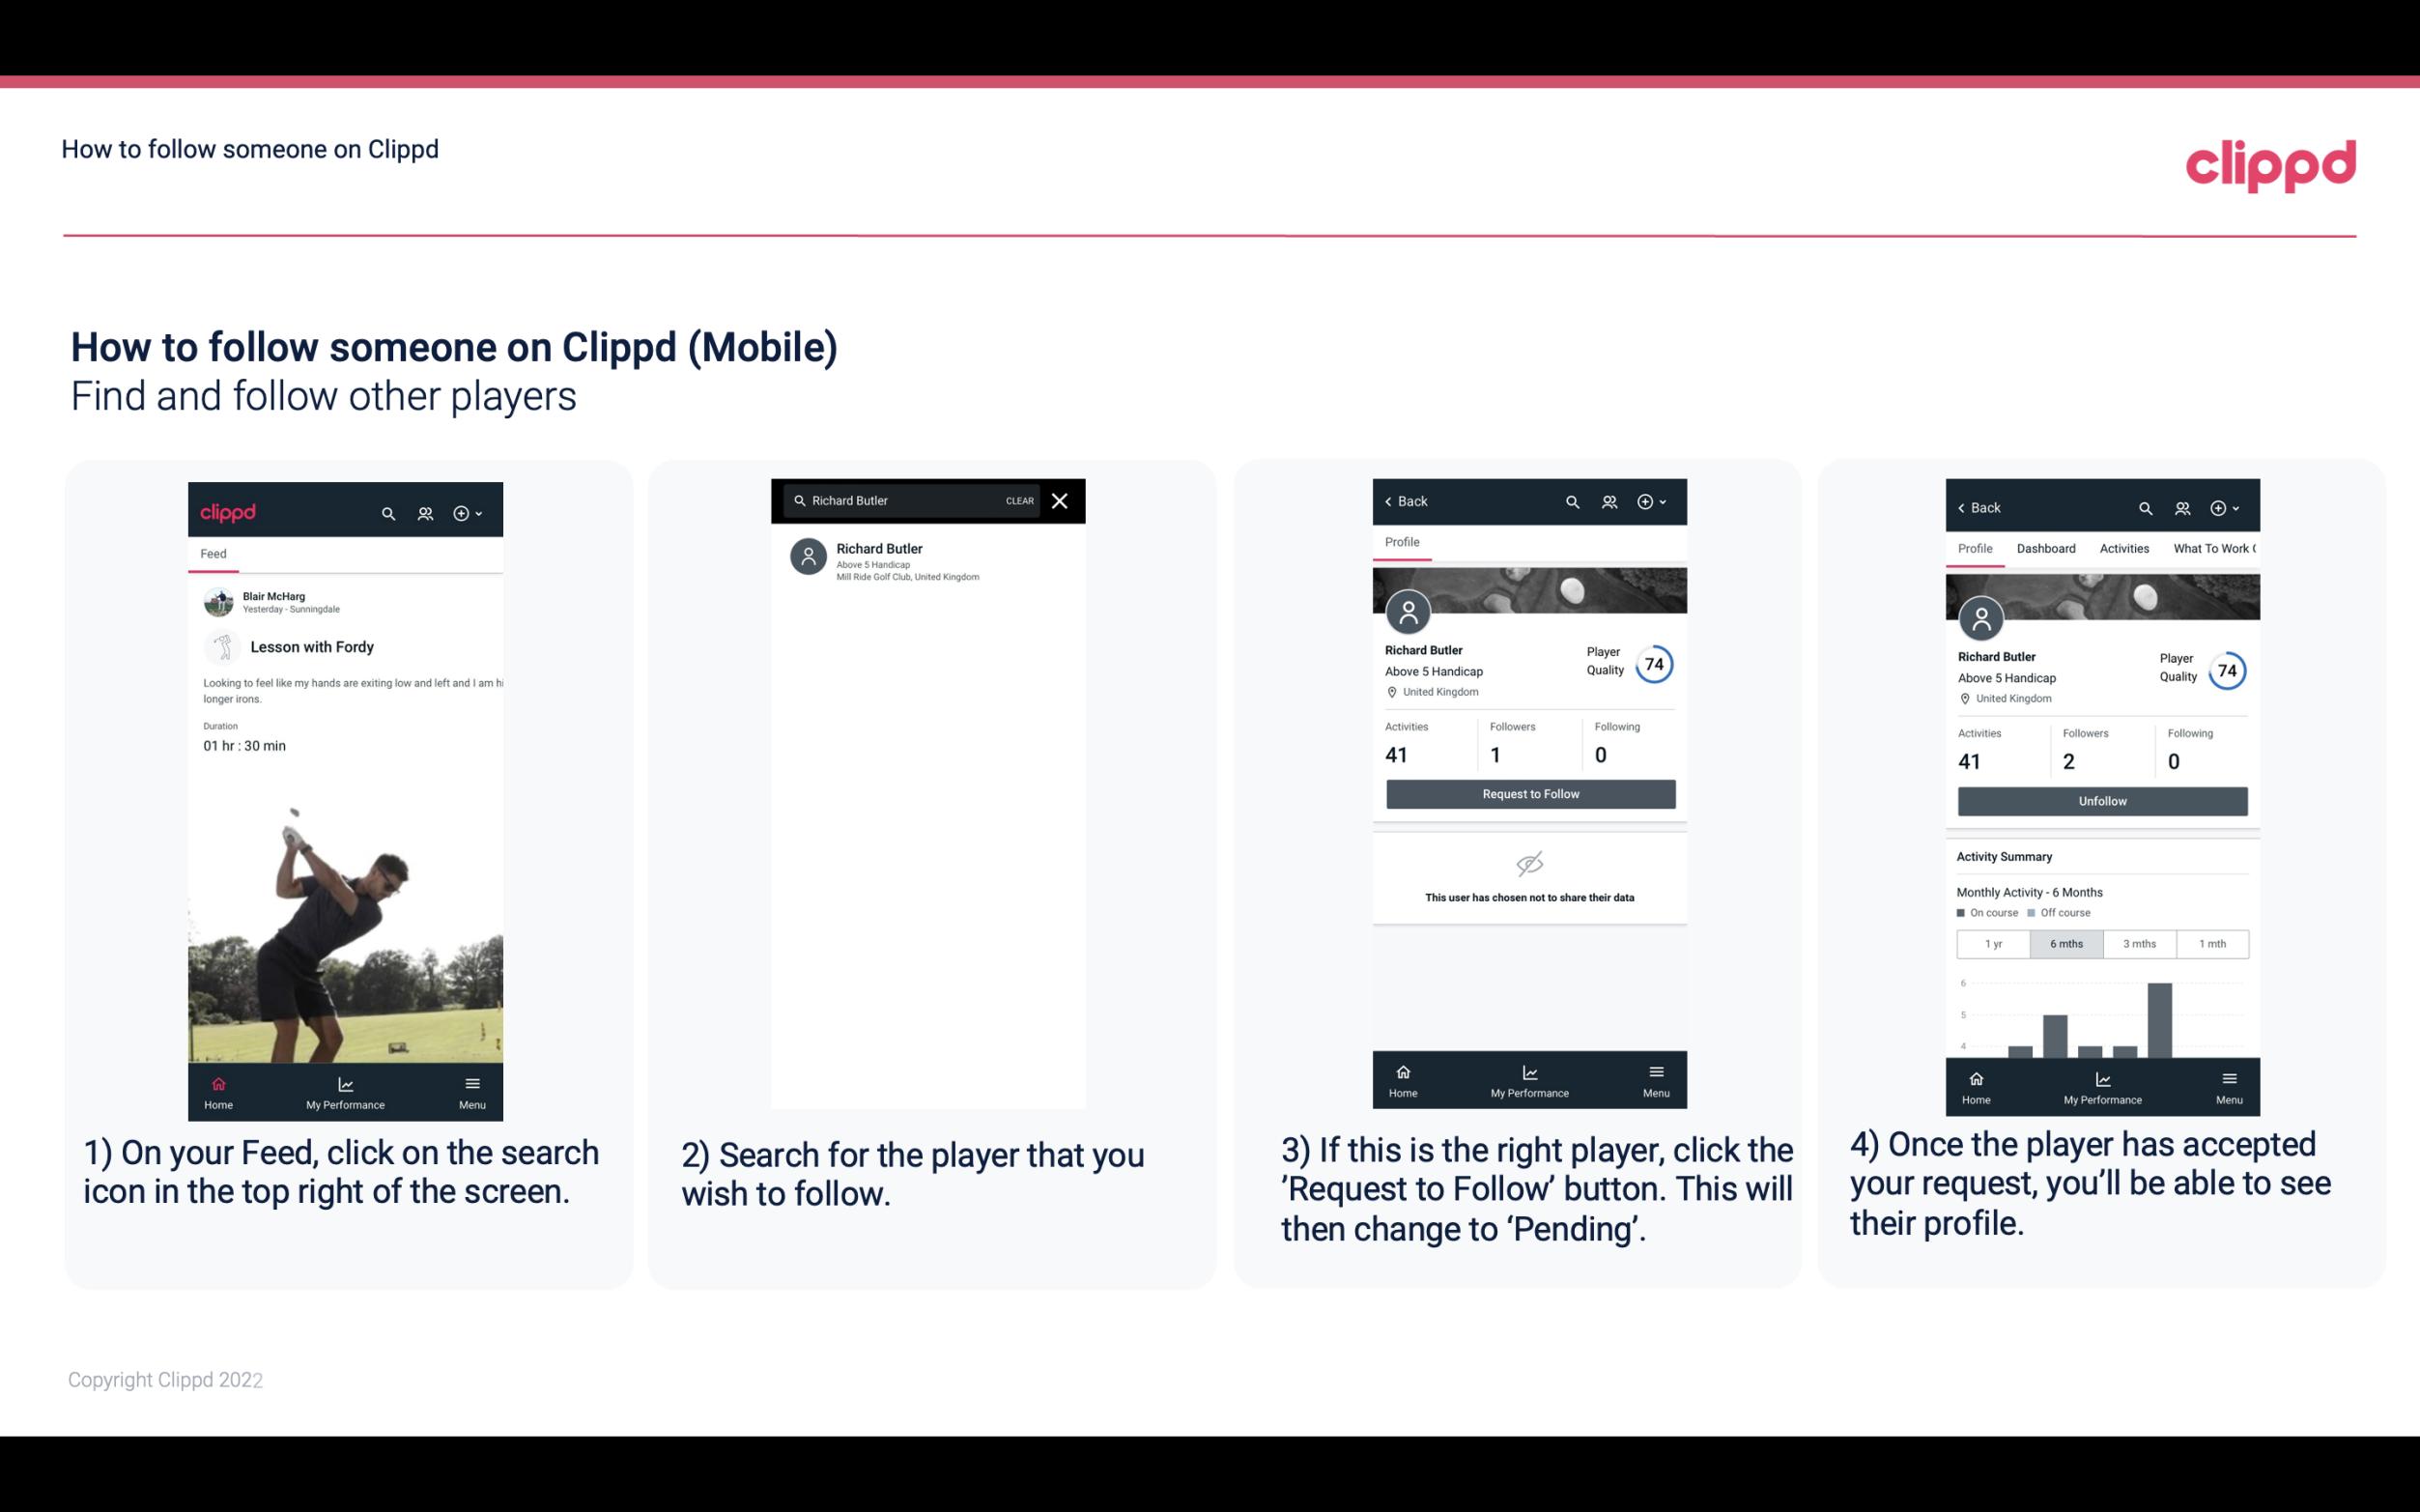Select the 1 year activity timeframe option
The image size is (2420, 1512).
[1992, 944]
